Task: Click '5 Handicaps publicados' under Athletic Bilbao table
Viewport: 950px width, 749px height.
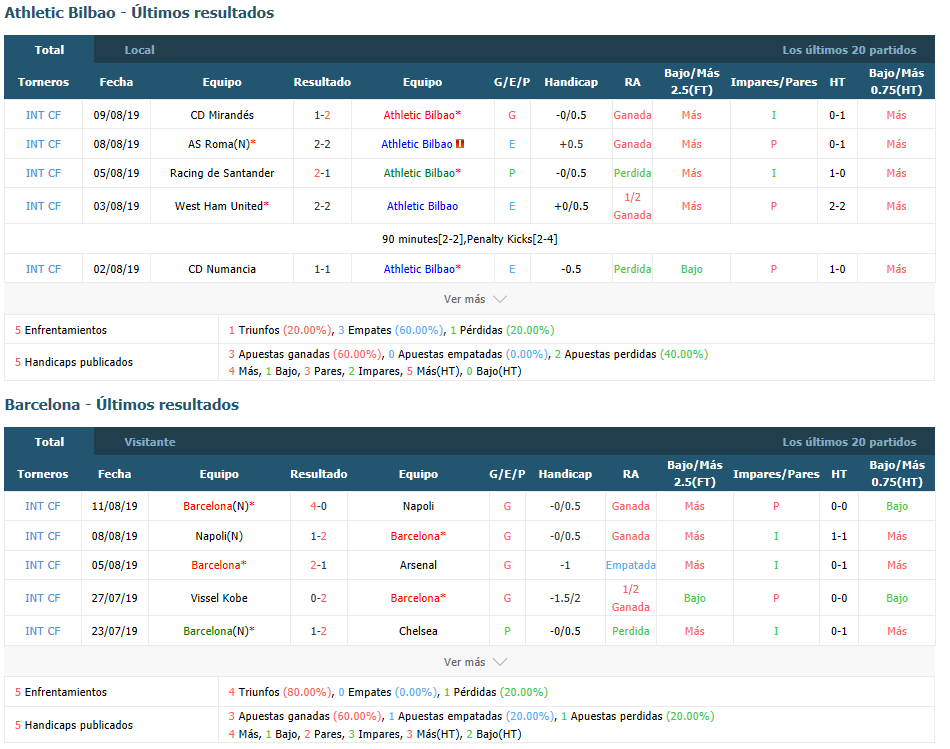Action: click(74, 362)
